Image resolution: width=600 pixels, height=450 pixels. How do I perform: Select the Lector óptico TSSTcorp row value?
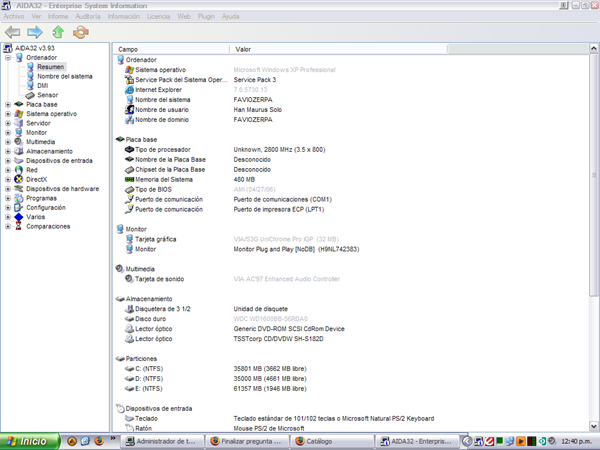tap(279, 339)
